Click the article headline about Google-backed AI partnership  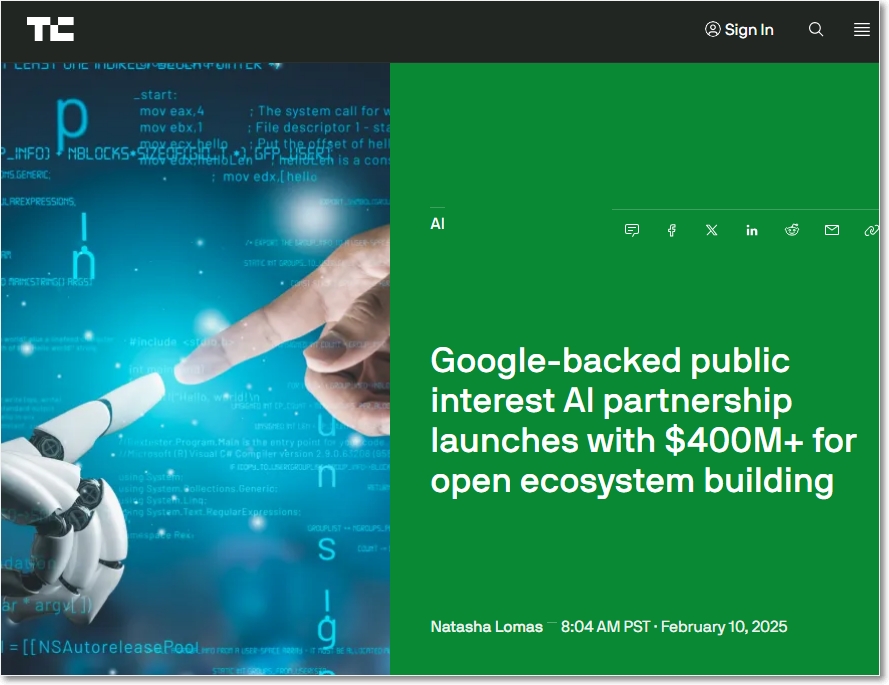point(644,421)
